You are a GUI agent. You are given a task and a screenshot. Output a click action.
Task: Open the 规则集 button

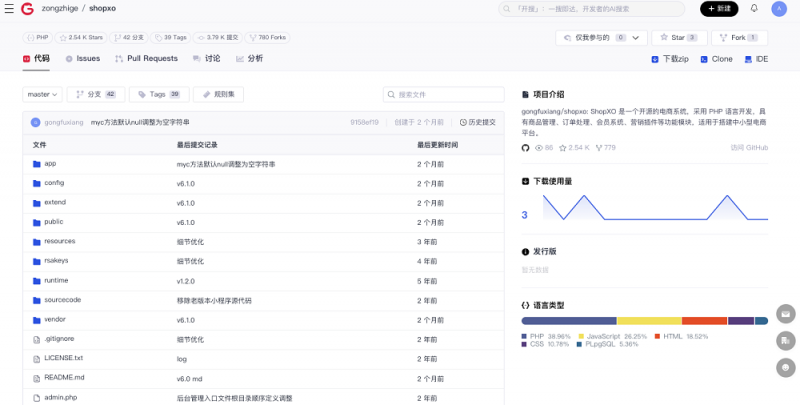pos(218,94)
